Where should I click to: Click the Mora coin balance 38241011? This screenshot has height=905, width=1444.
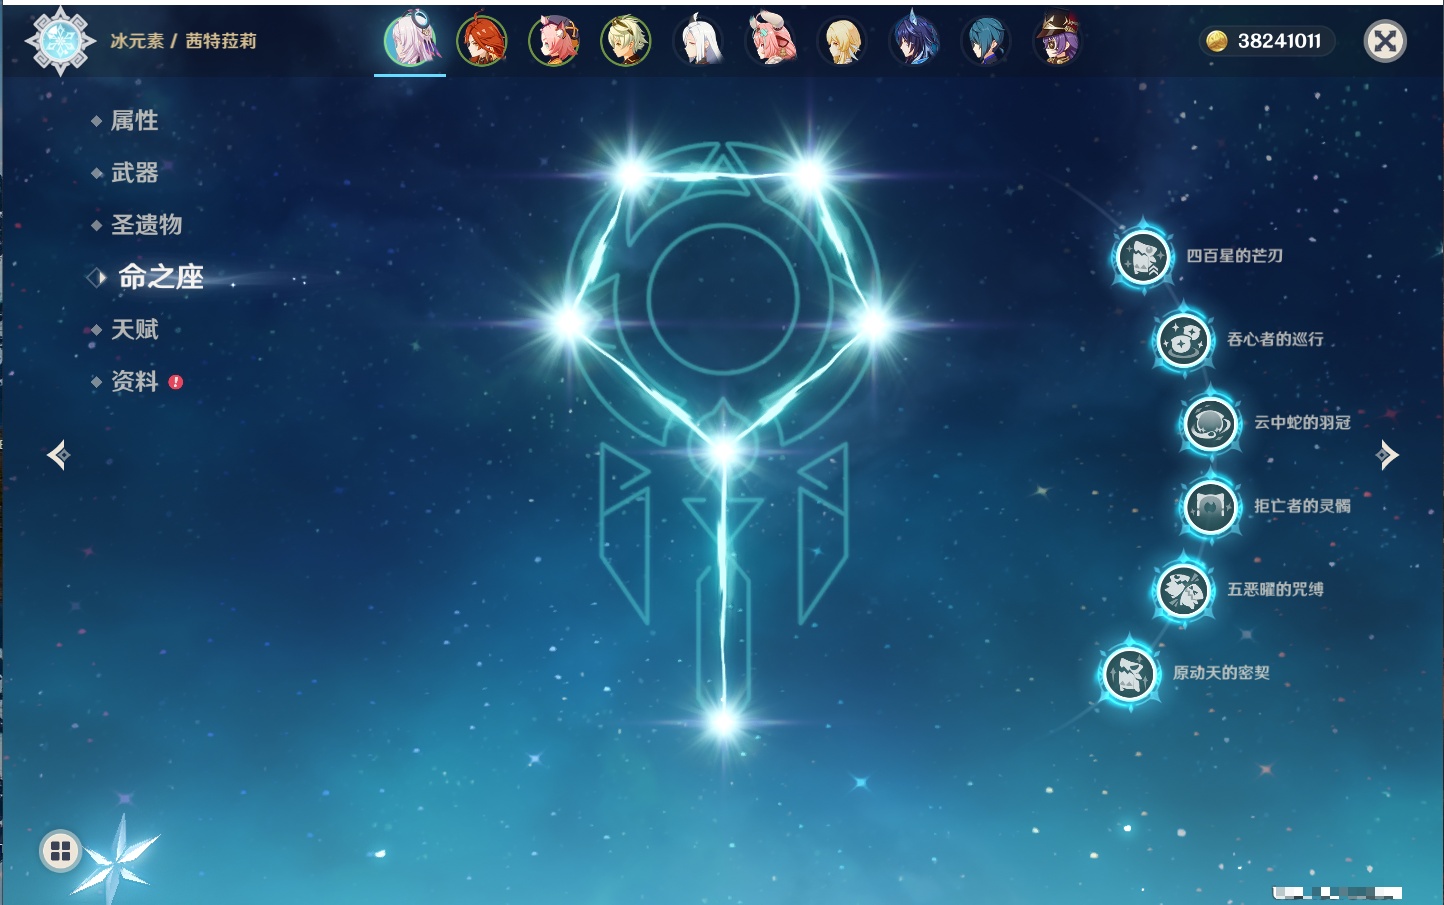[1267, 41]
